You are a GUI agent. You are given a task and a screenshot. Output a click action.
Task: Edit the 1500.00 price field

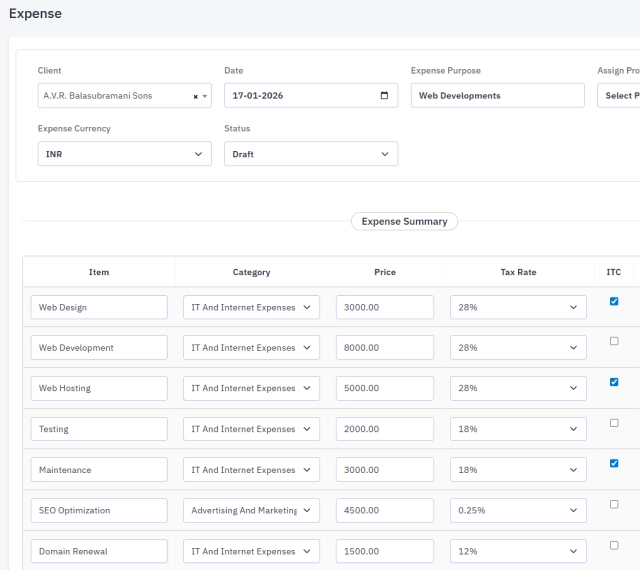click(385, 551)
